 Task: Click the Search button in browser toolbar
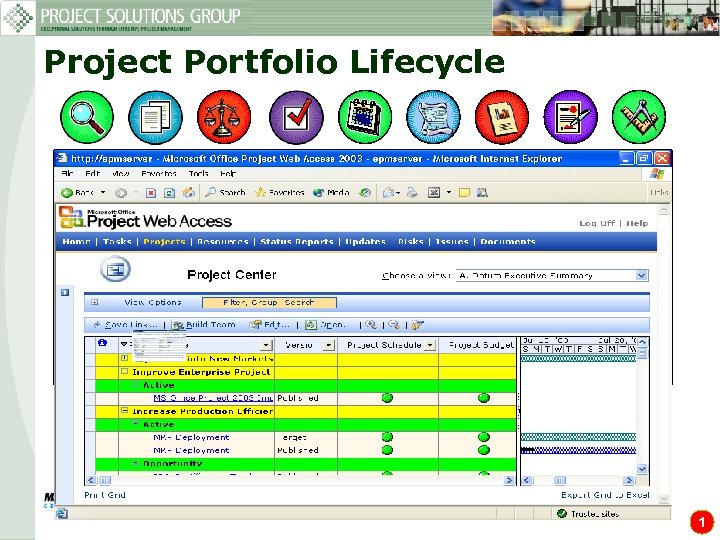[x=225, y=192]
